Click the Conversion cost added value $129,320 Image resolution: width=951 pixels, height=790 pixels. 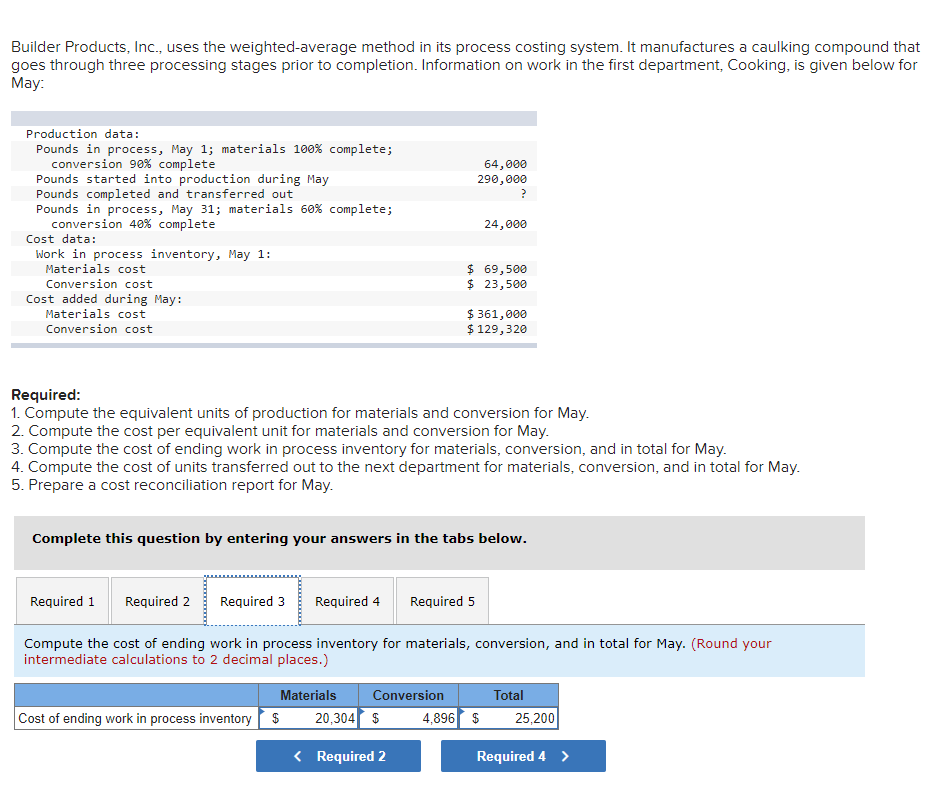click(499, 328)
